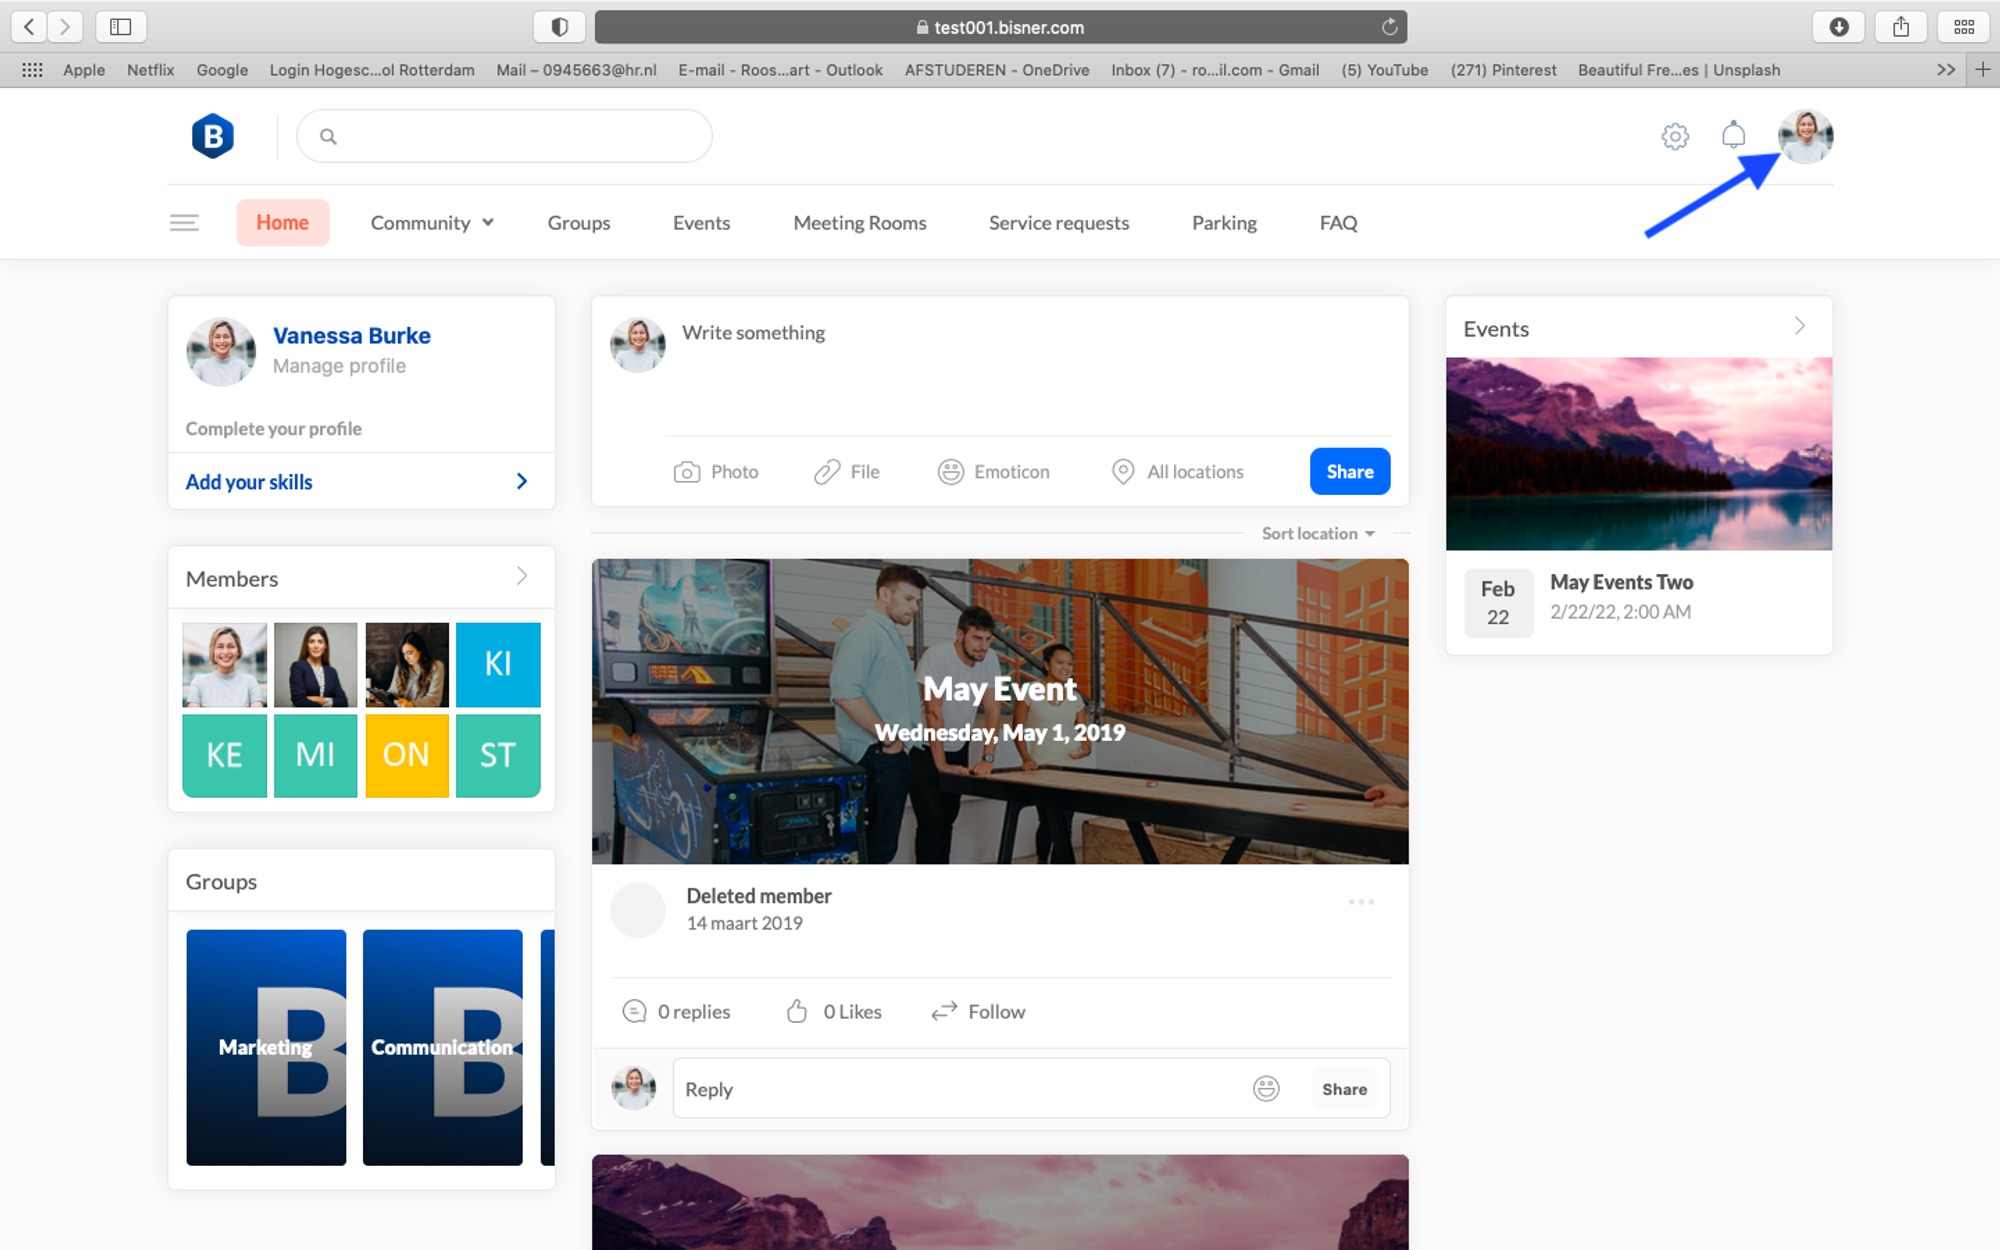Image resolution: width=2000 pixels, height=1250 pixels.
Task: Open the notifications bell
Action: click(1733, 135)
